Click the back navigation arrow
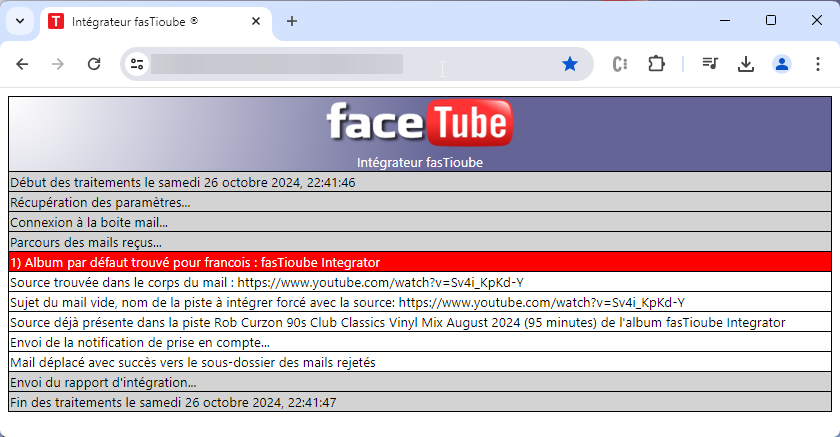This screenshot has width=840, height=437. tap(22, 64)
